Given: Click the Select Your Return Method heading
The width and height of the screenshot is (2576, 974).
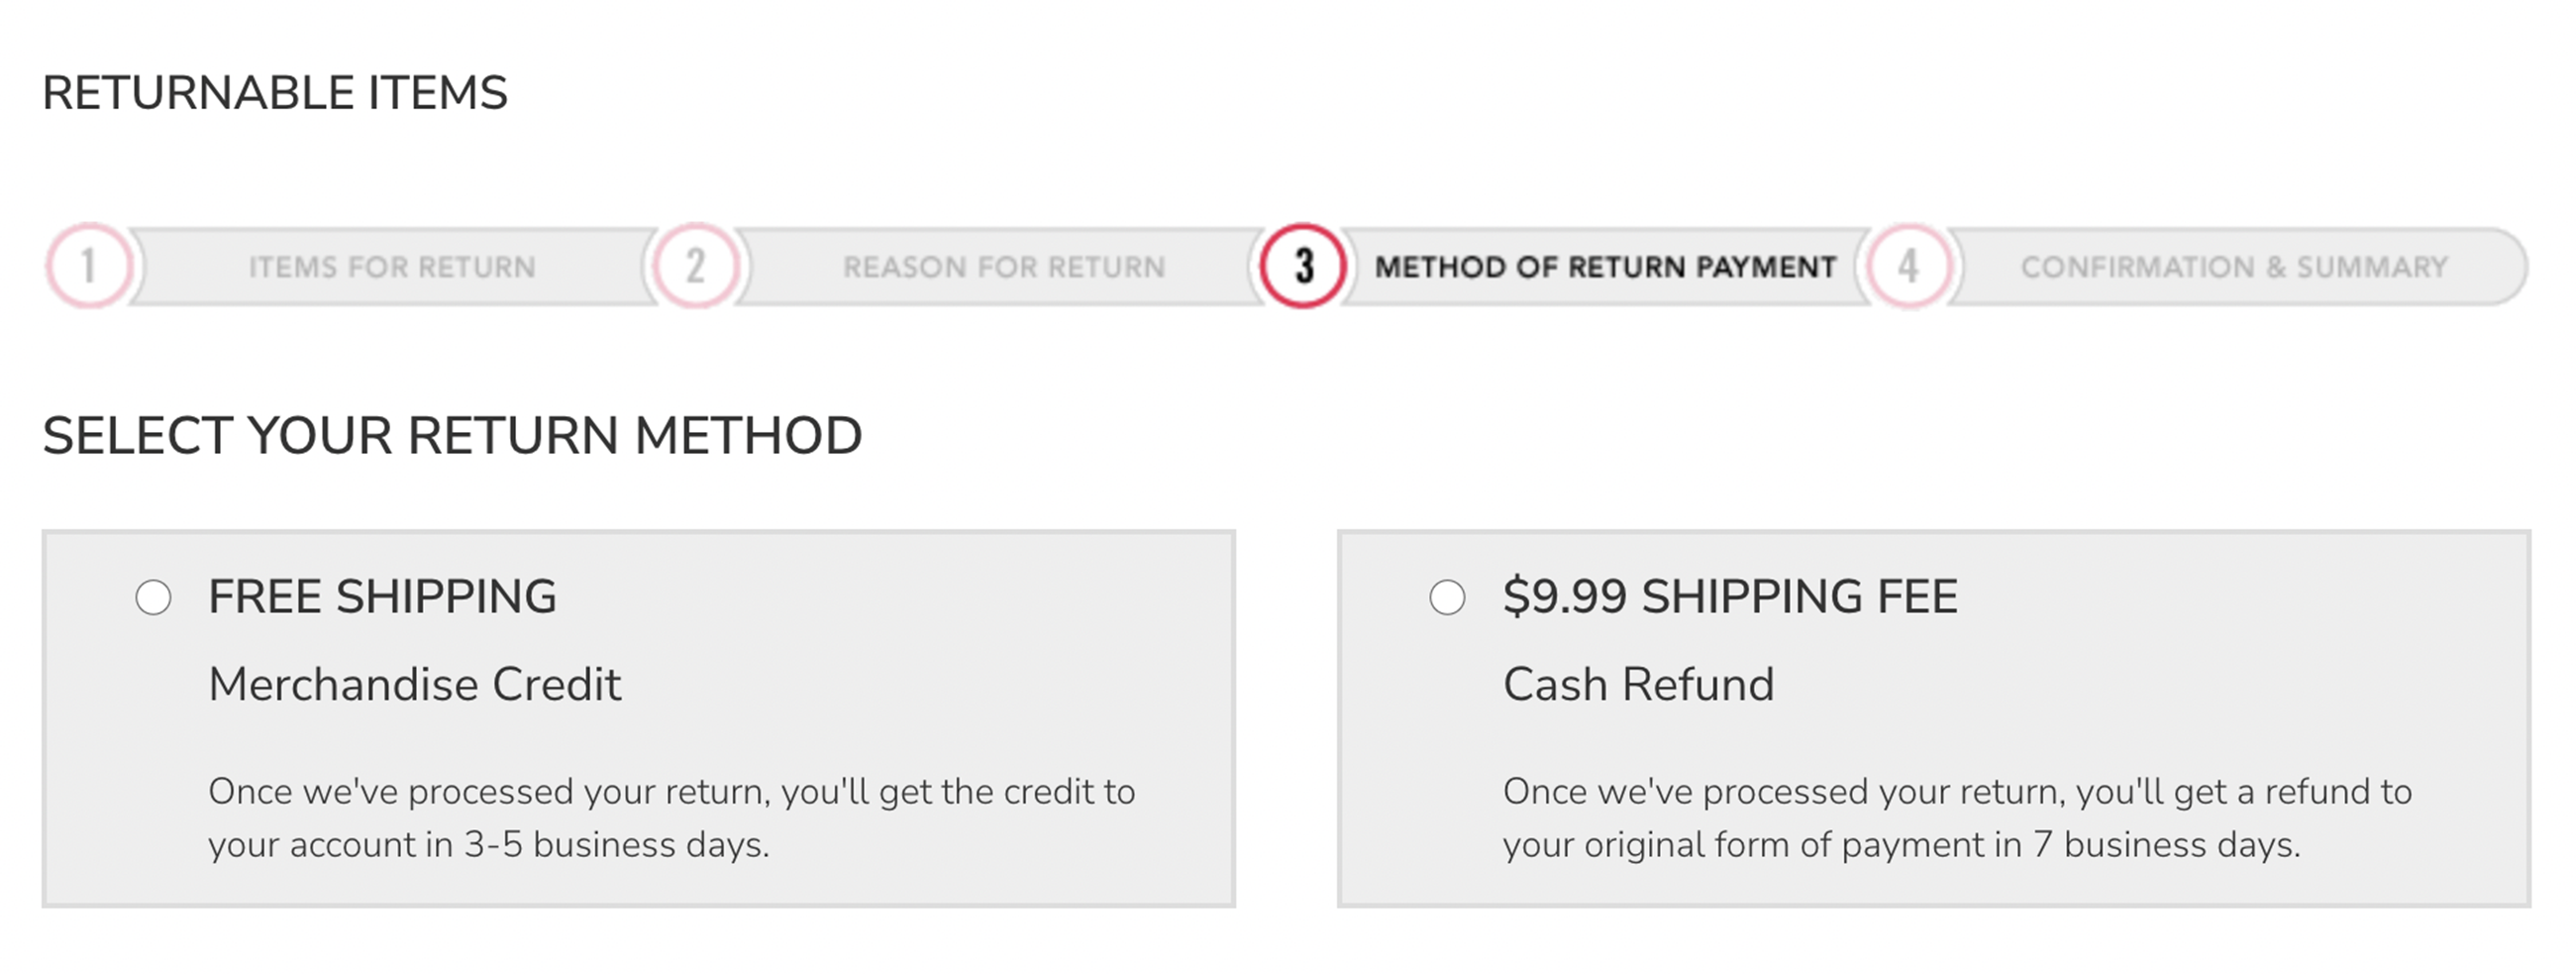Looking at the screenshot, I should pos(452,436).
